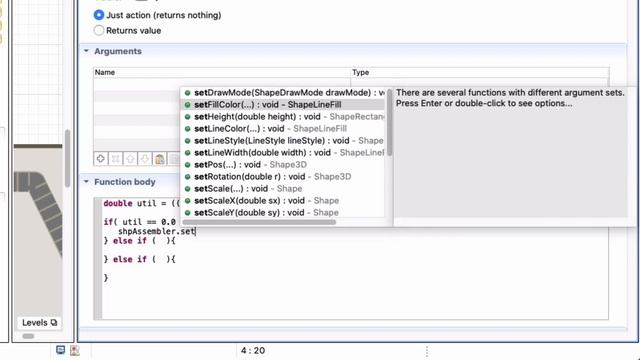Screen dimensions: 640x360
Task: Click the vertical scrollbar of autocomplete list
Action: (x=389, y=122)
